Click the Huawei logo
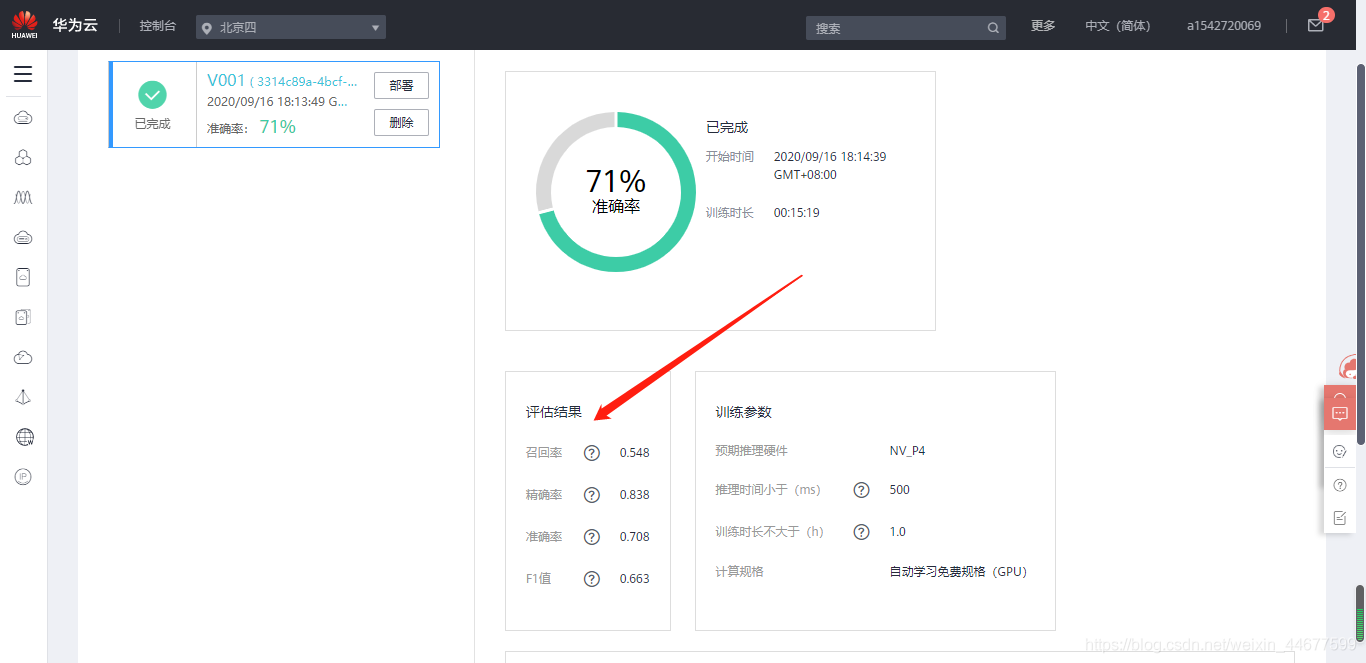 24,24
